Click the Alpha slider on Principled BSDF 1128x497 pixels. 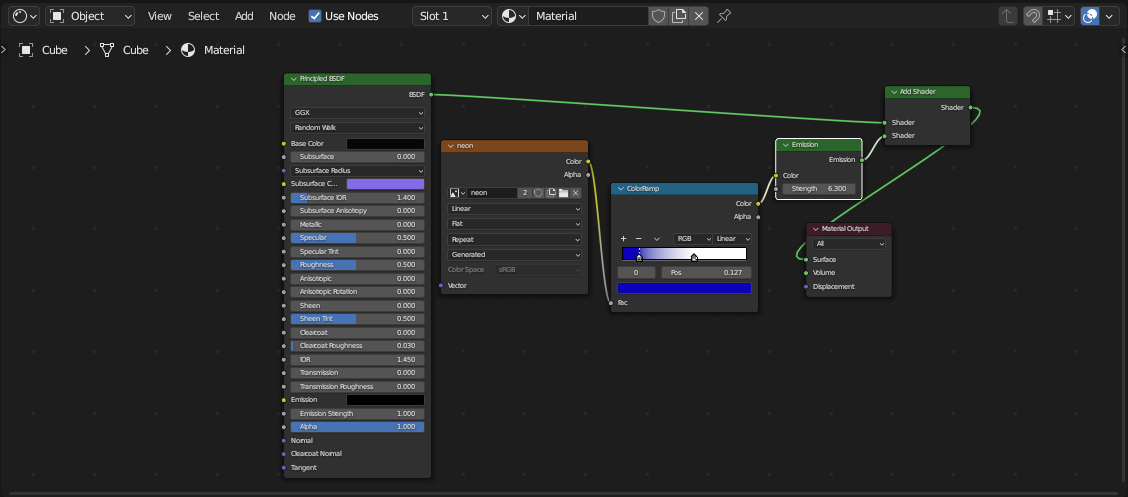point(358,427)
